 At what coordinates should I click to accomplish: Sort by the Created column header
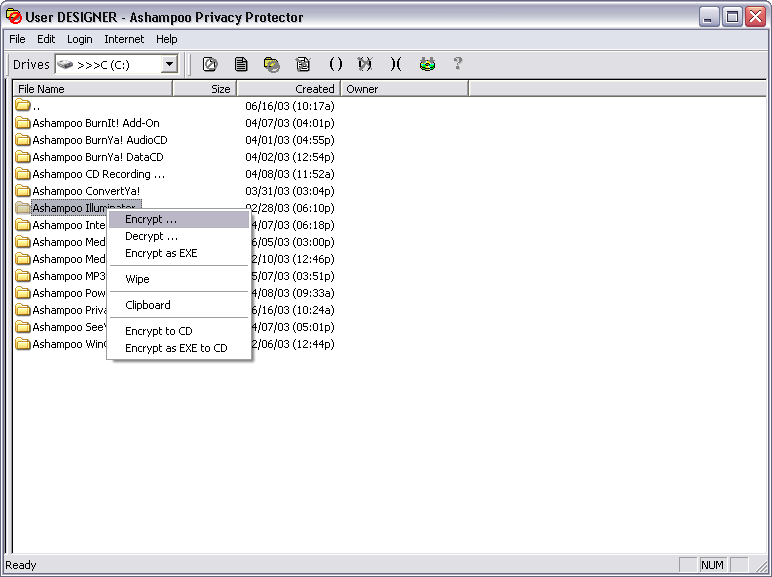click(289, 89)
